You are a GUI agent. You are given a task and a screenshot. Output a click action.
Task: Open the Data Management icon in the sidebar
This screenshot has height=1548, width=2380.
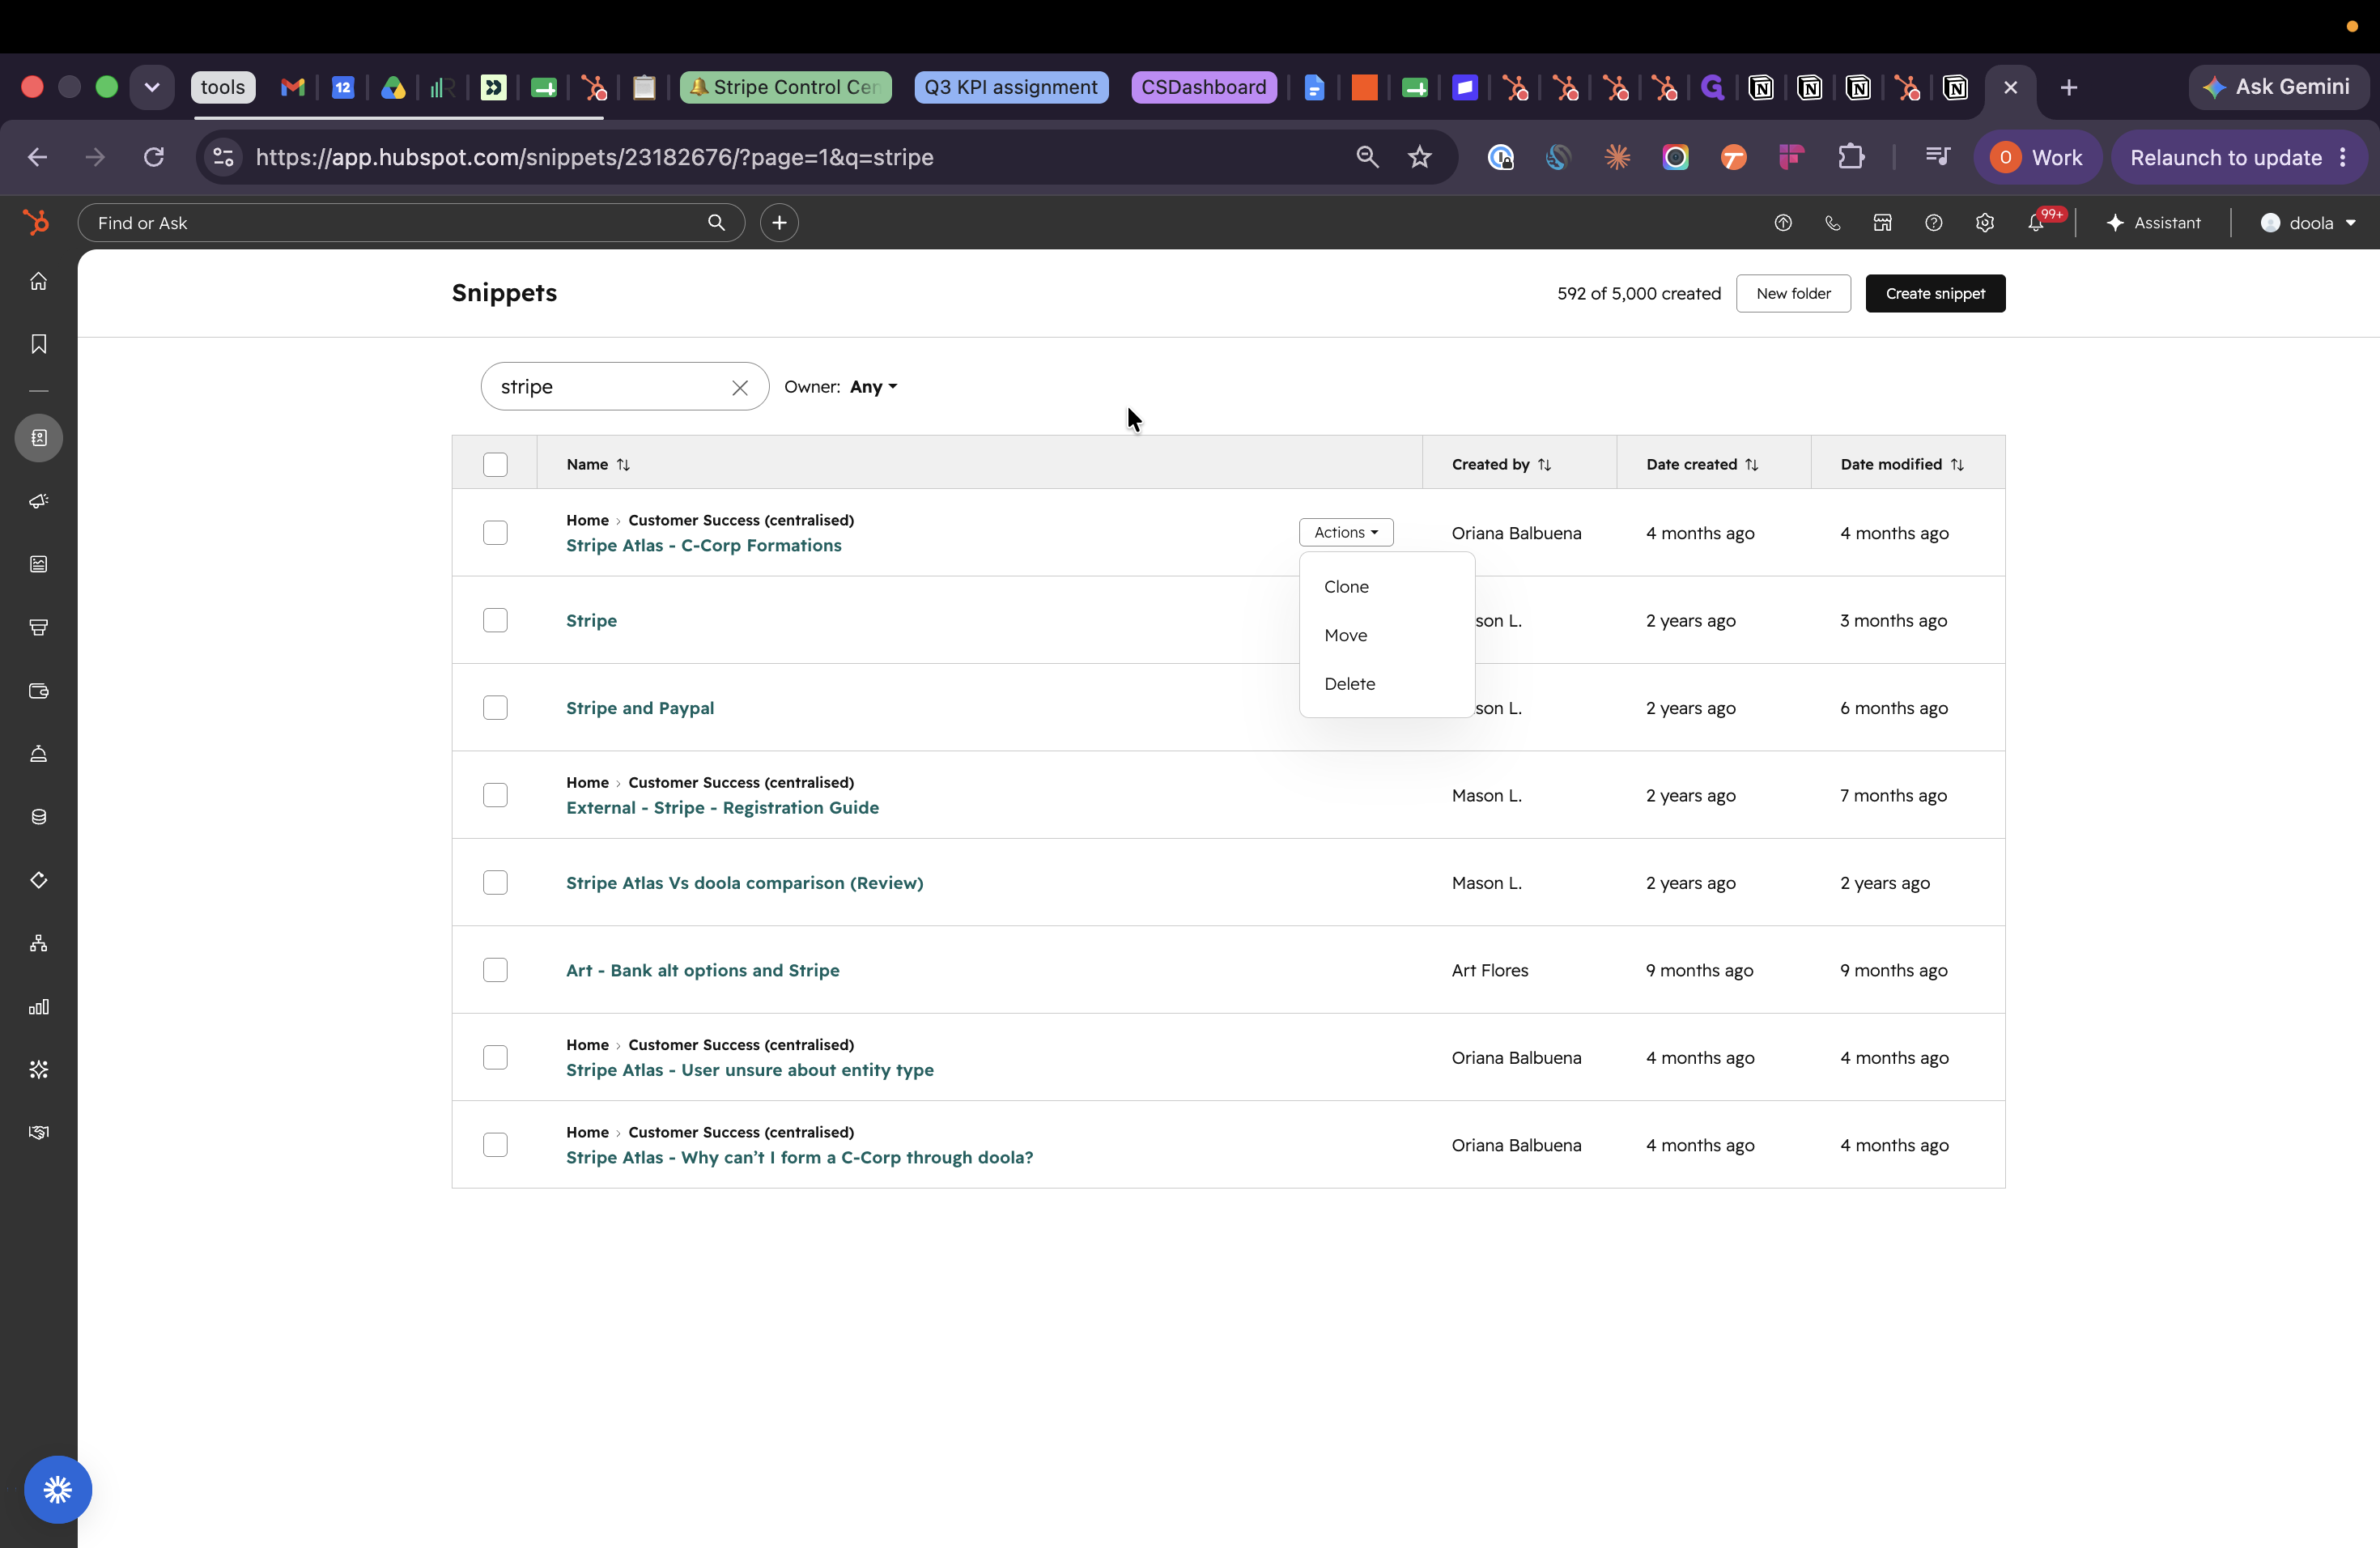click(x=39, y=816)
